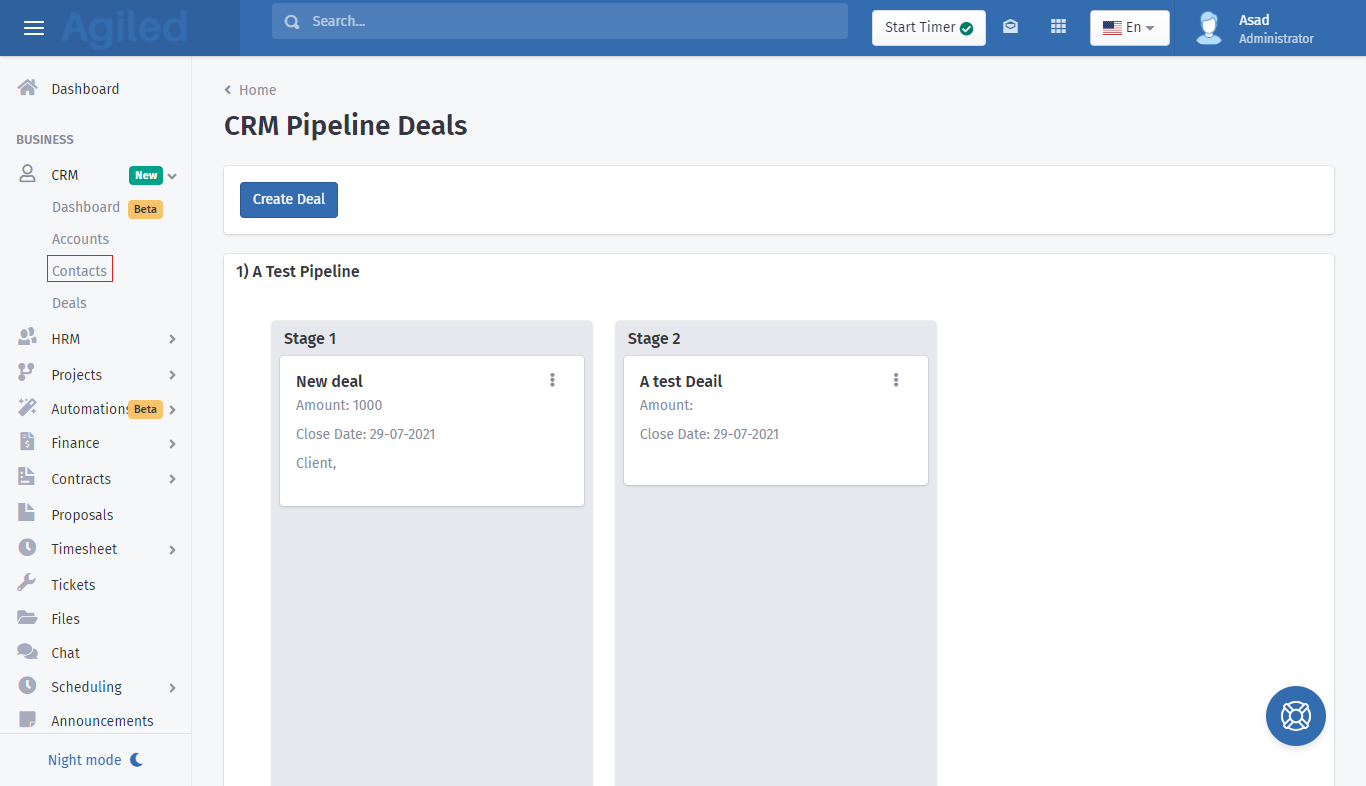The width and height of the screenshot is (1366, 786).
Task: Click the hamburger menu icon
Action: tap(34, 28)
